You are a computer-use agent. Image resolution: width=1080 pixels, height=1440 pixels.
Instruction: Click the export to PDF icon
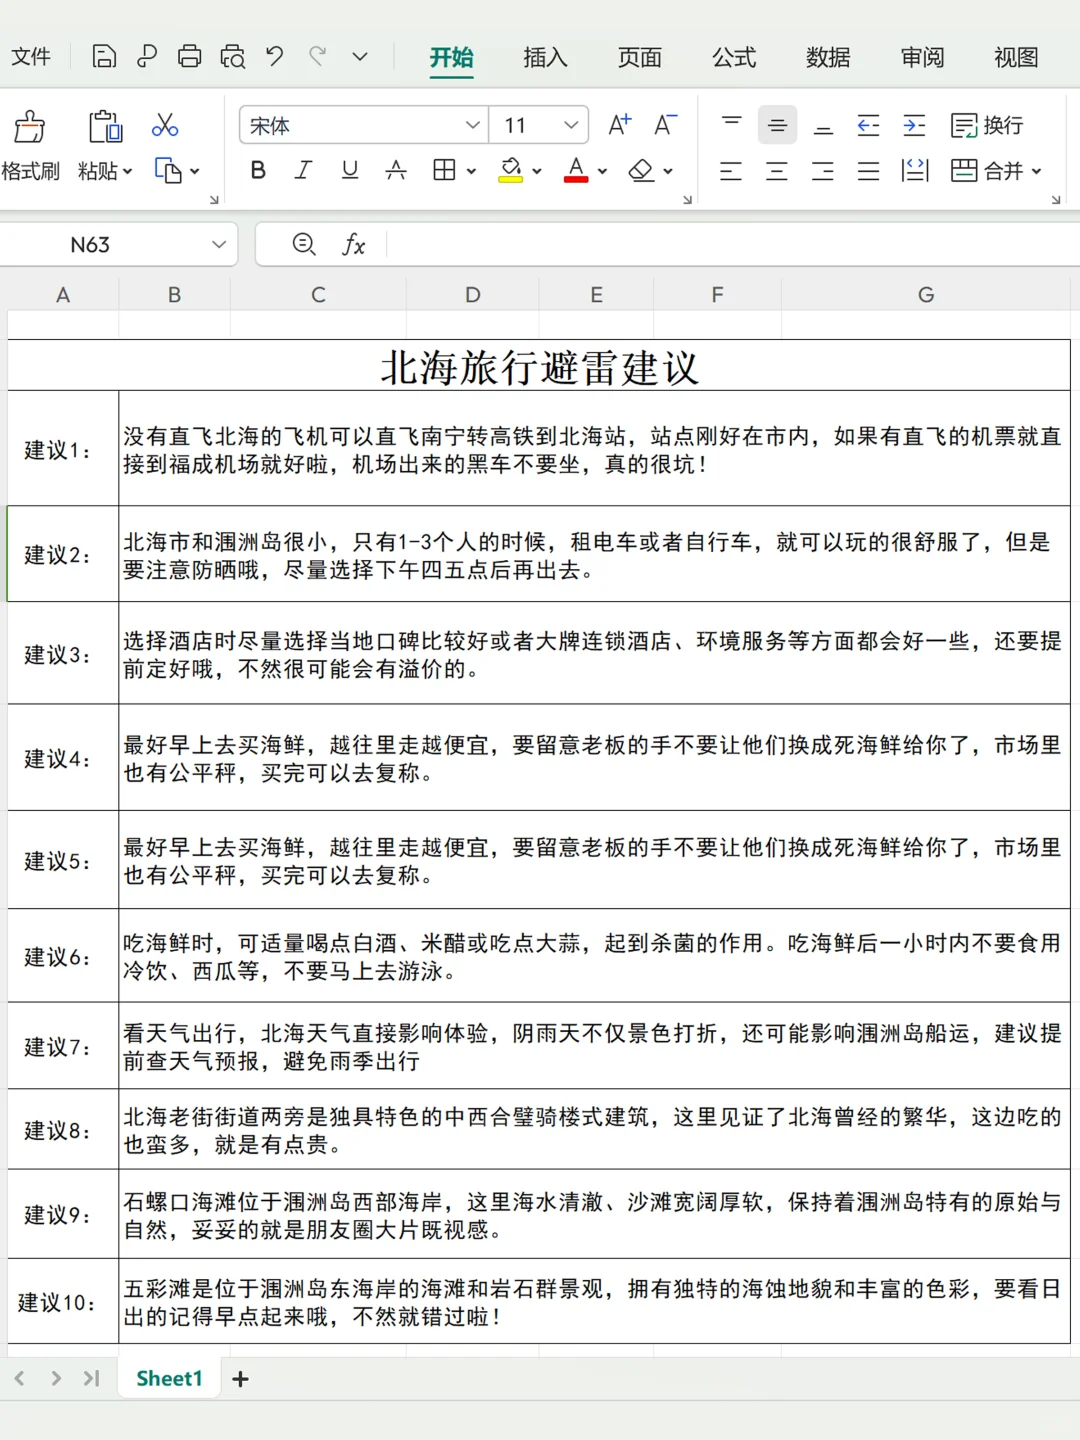tap(147, 56)
